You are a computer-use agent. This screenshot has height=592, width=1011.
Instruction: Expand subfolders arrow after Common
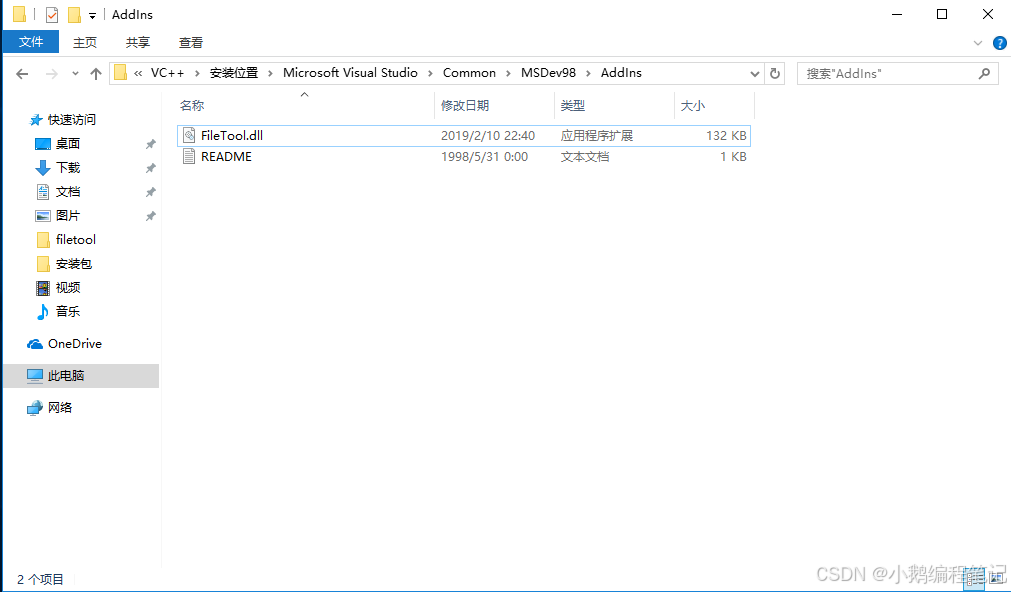coord(508,74)
